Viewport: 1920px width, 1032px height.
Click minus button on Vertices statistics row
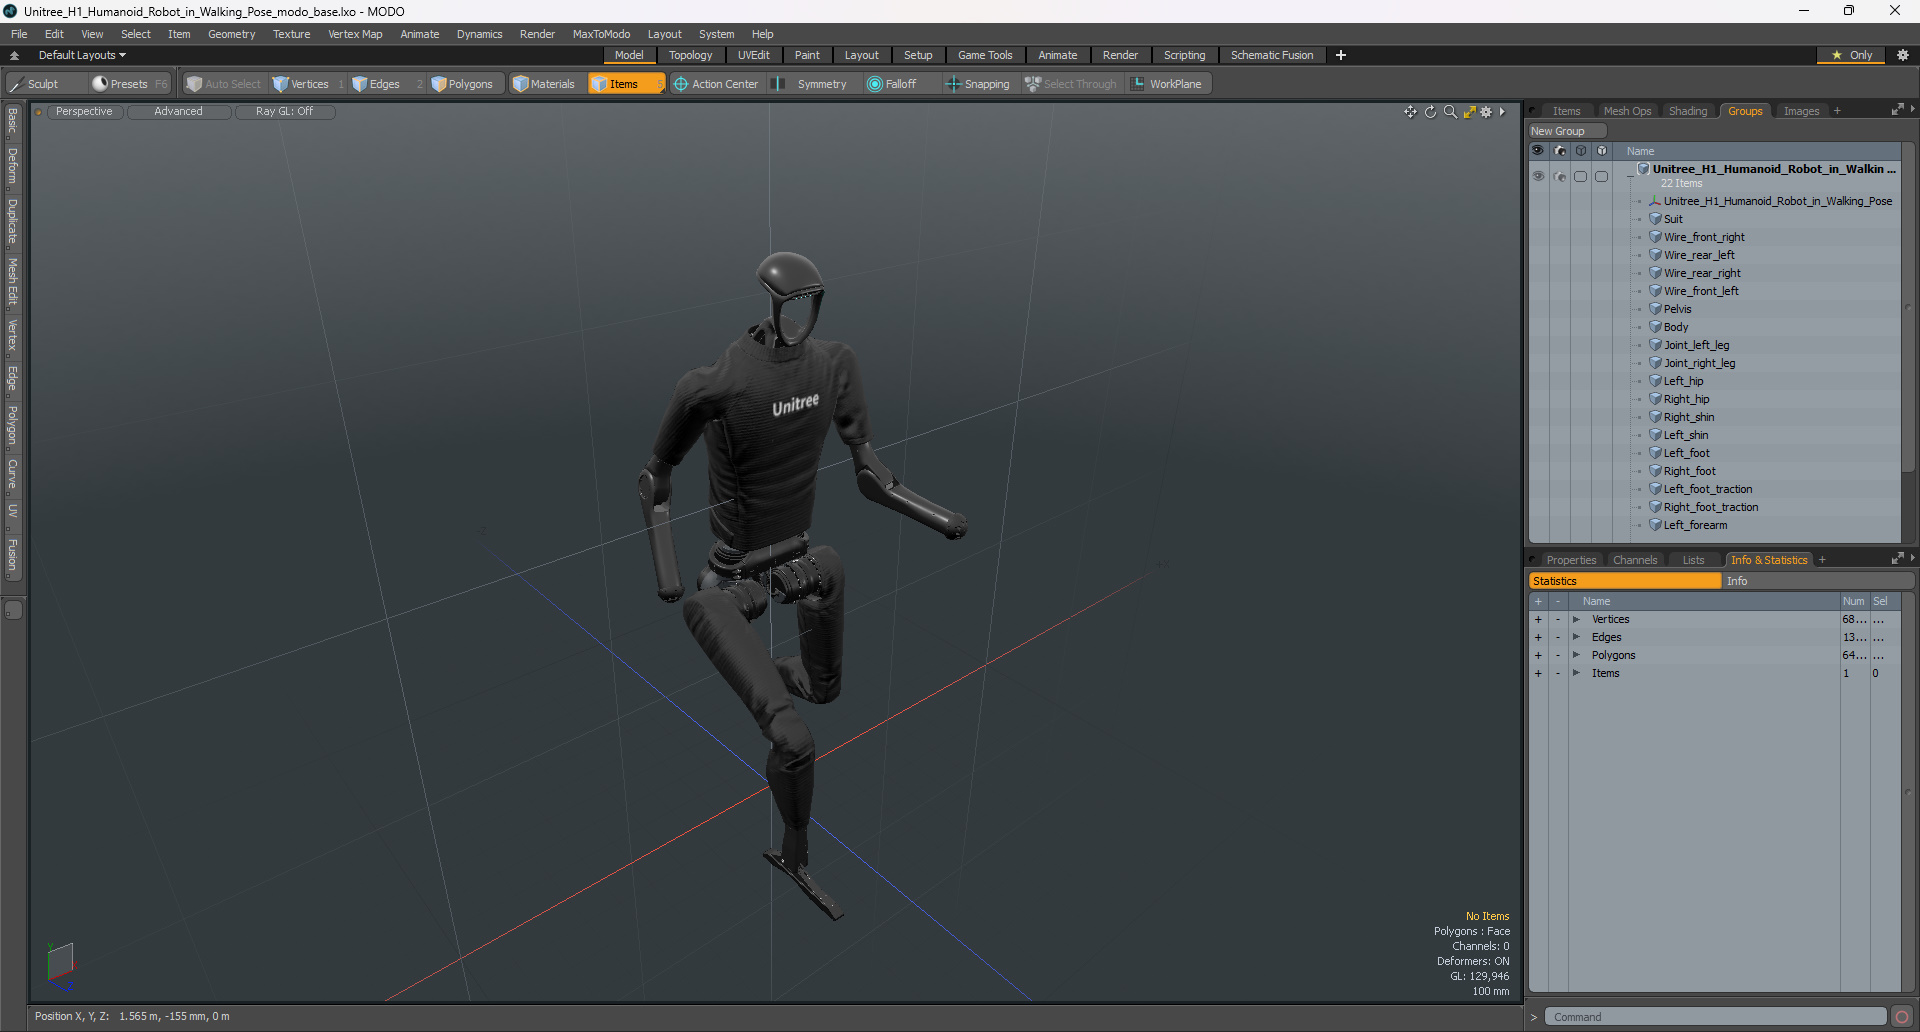coord(1558,620)
